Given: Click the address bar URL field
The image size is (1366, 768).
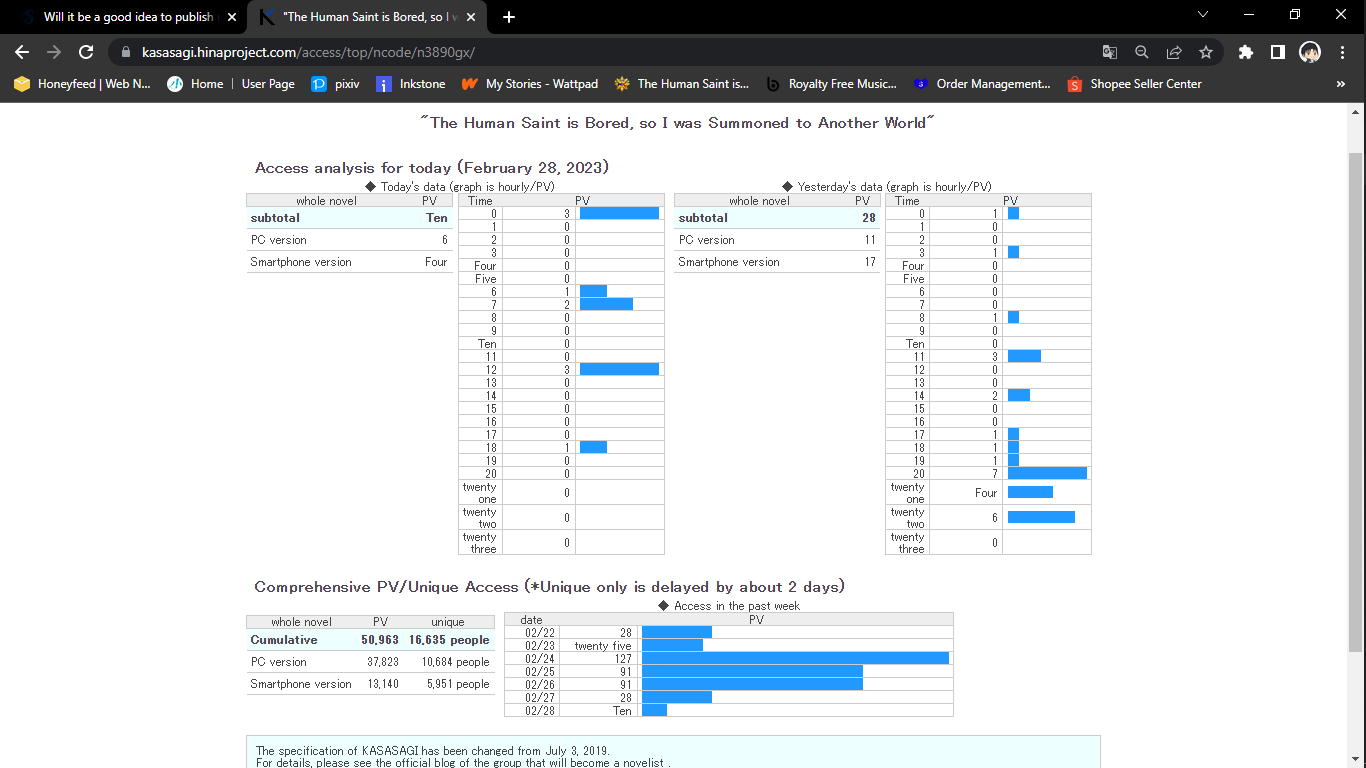Looking at the screenshot, I should click(x=600, y=52).
